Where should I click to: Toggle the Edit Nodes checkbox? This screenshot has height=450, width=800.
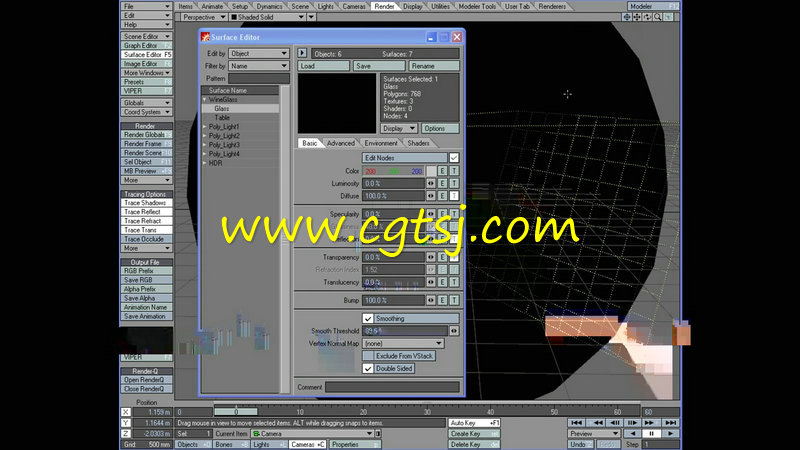tap(454, 158)
